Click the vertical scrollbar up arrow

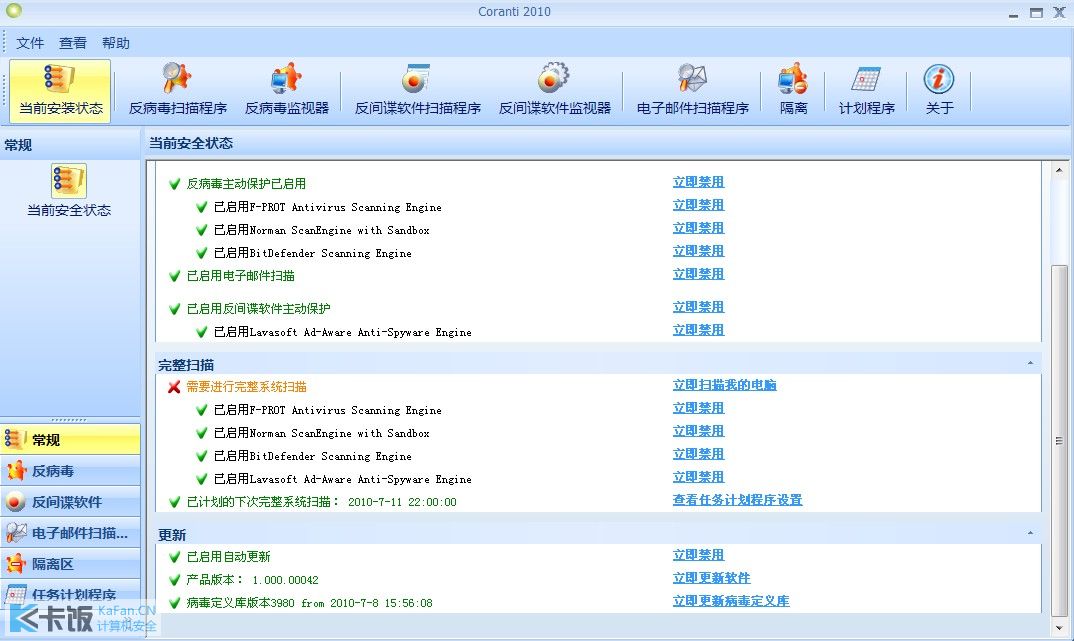tap(1059, 170)
